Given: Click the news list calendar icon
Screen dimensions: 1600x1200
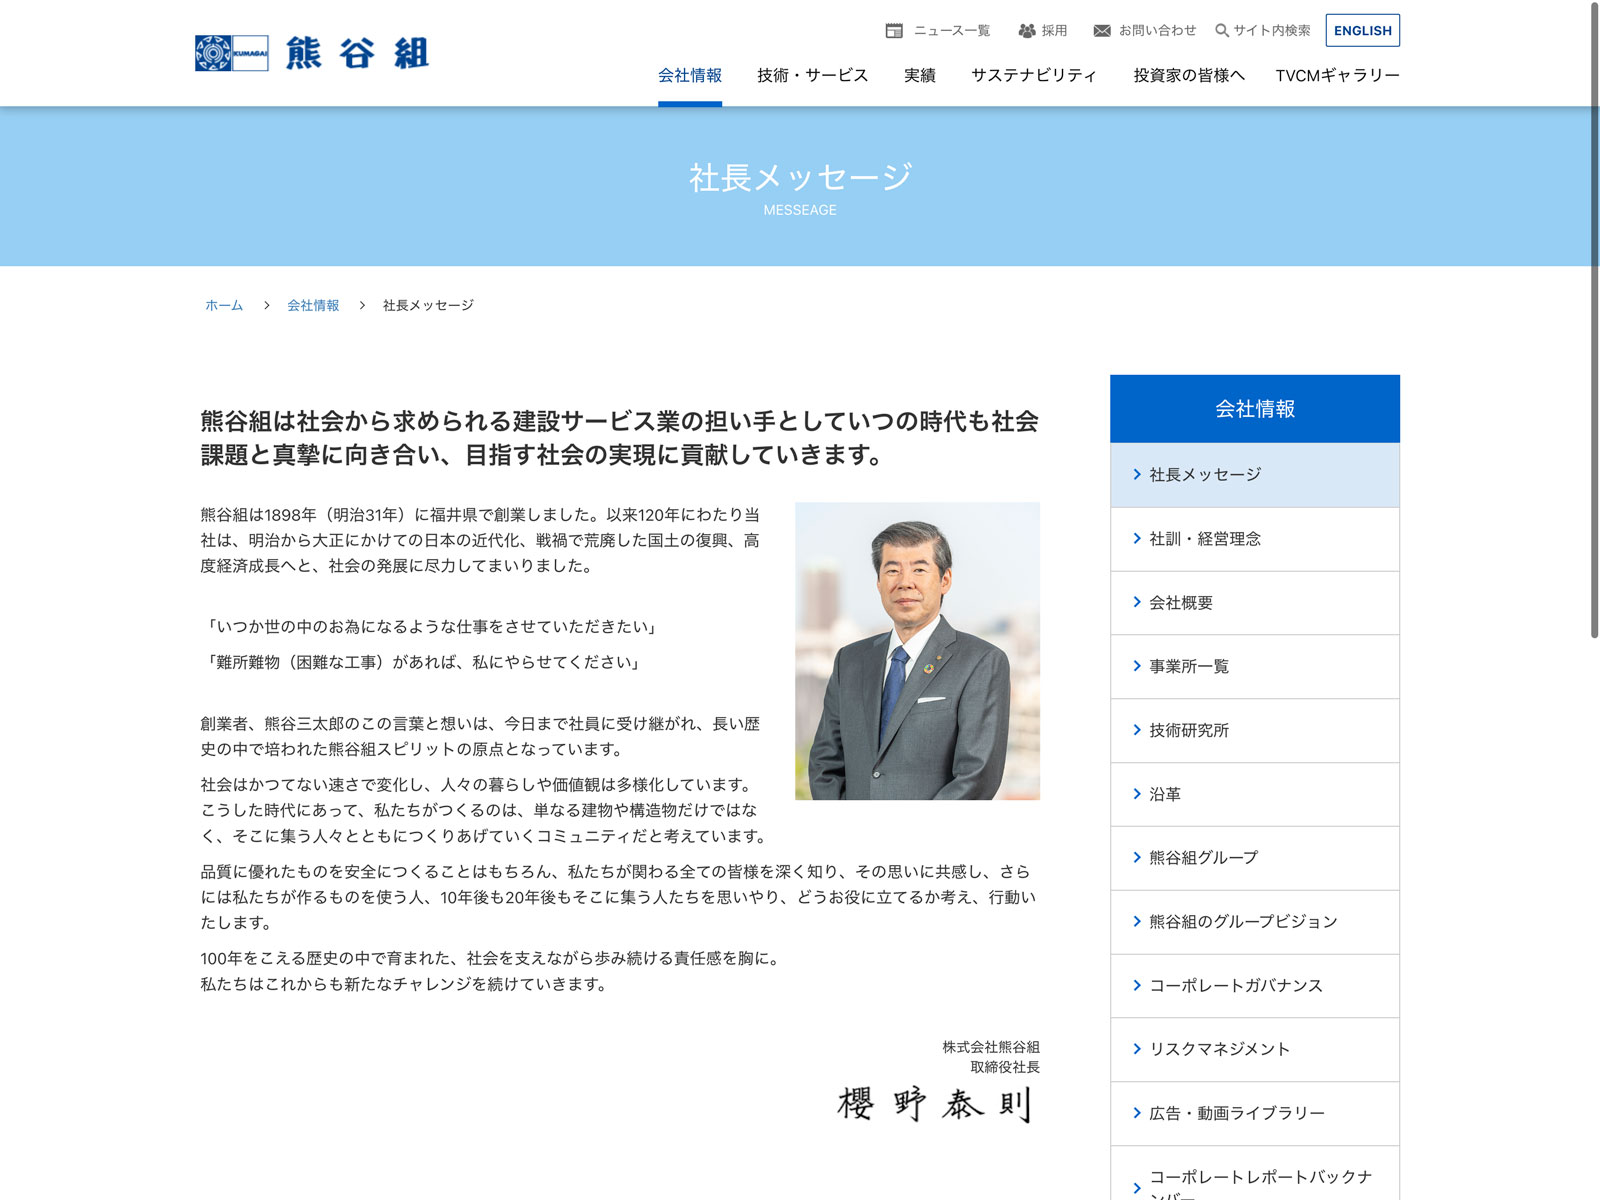Looking at the screenshot, I should point(894,31).
